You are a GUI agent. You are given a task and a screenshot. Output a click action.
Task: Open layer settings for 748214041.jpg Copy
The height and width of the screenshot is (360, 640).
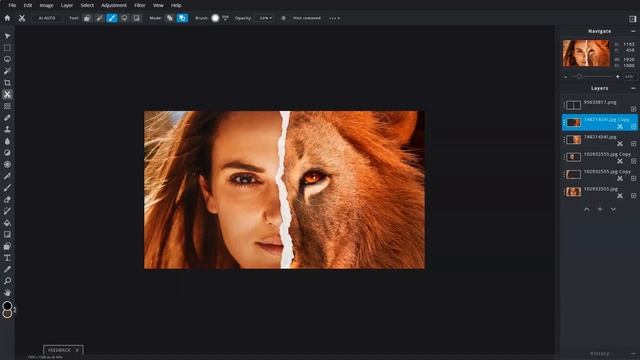pyautogui.click(x=633, y=127)
